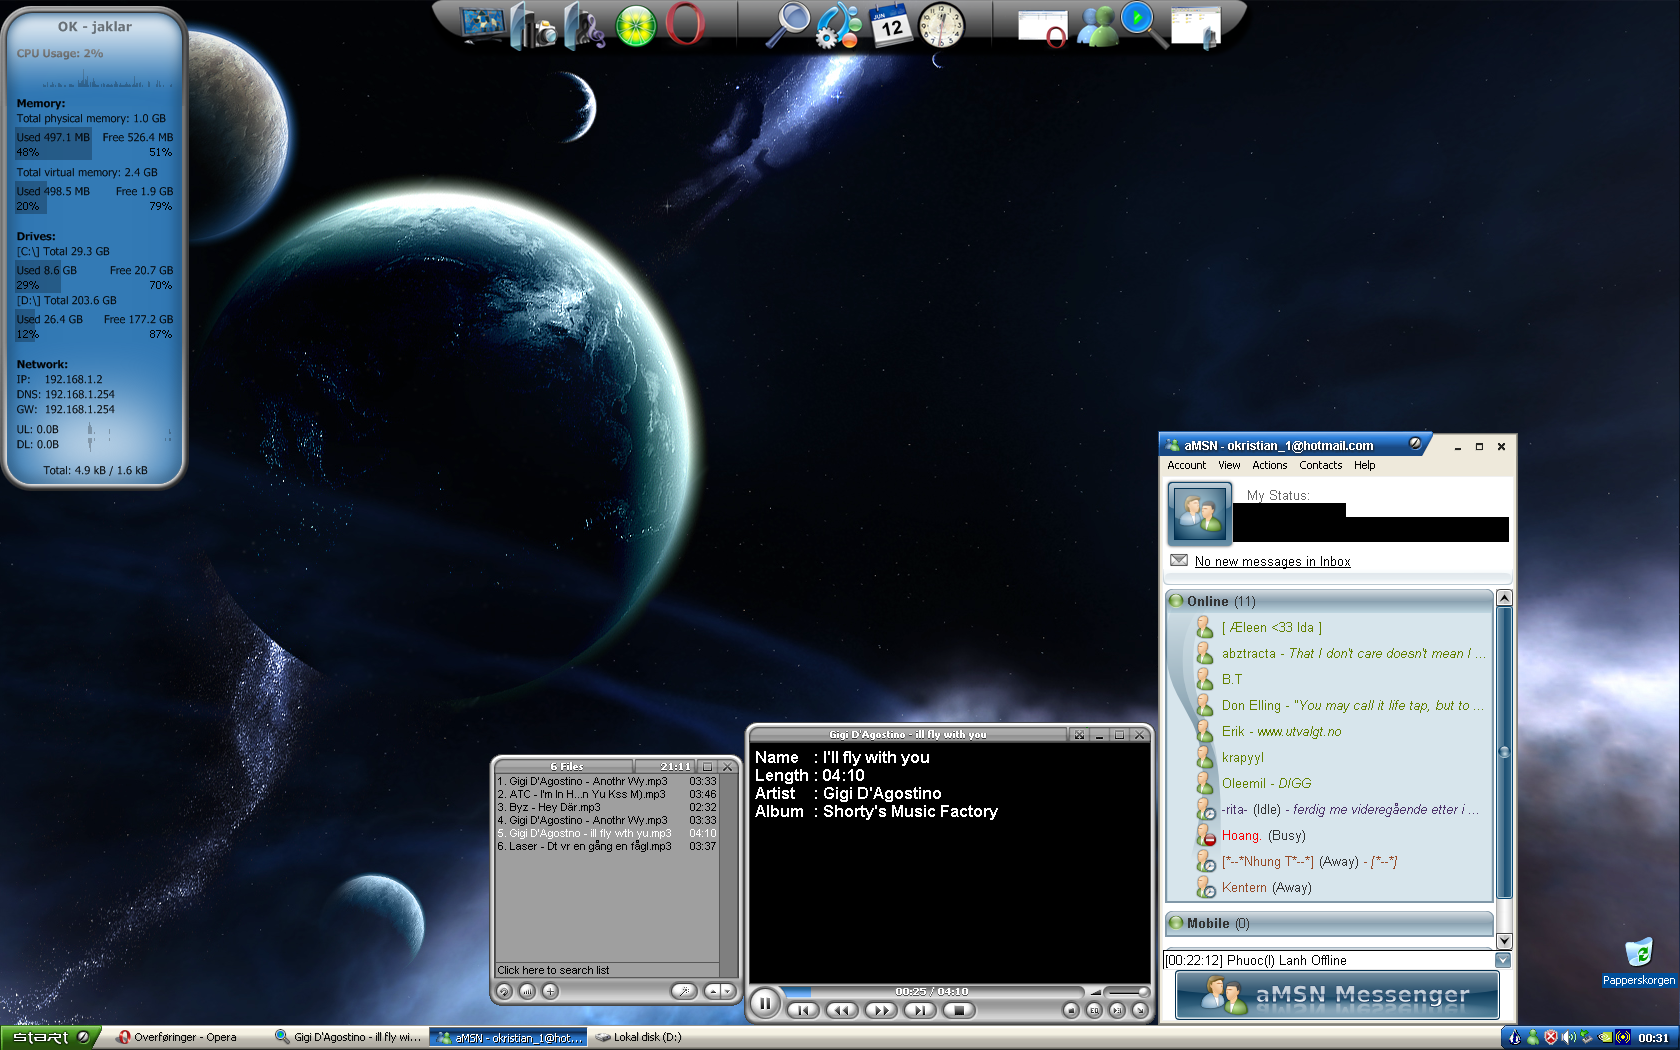This screenshot has width=1680, height=1050.
Task: Expand the Mobile (0) contact group
Action: point(1329,923)
